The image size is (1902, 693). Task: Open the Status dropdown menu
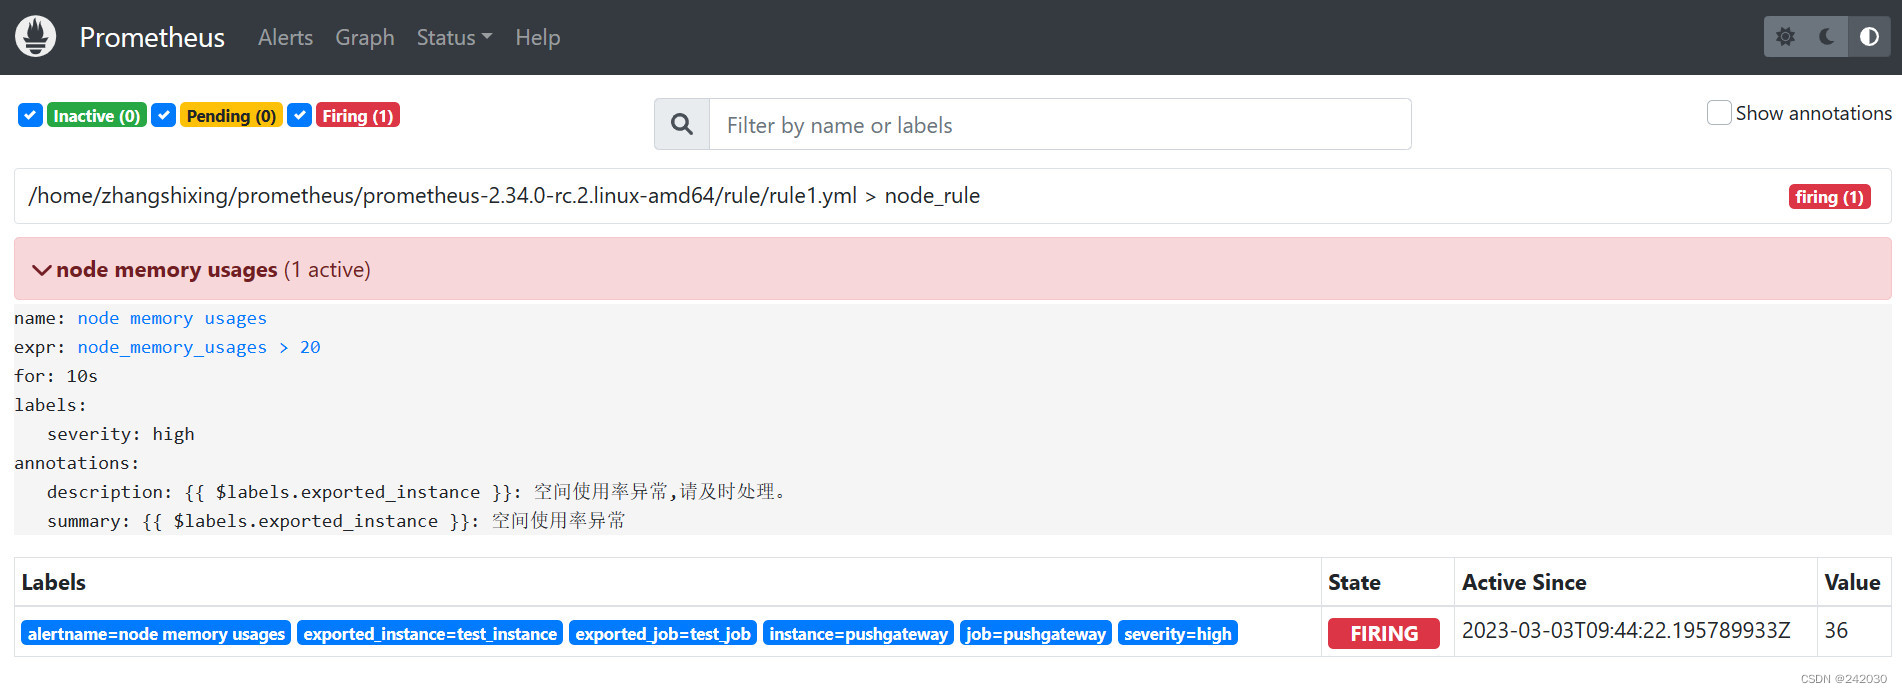[454, 37]
